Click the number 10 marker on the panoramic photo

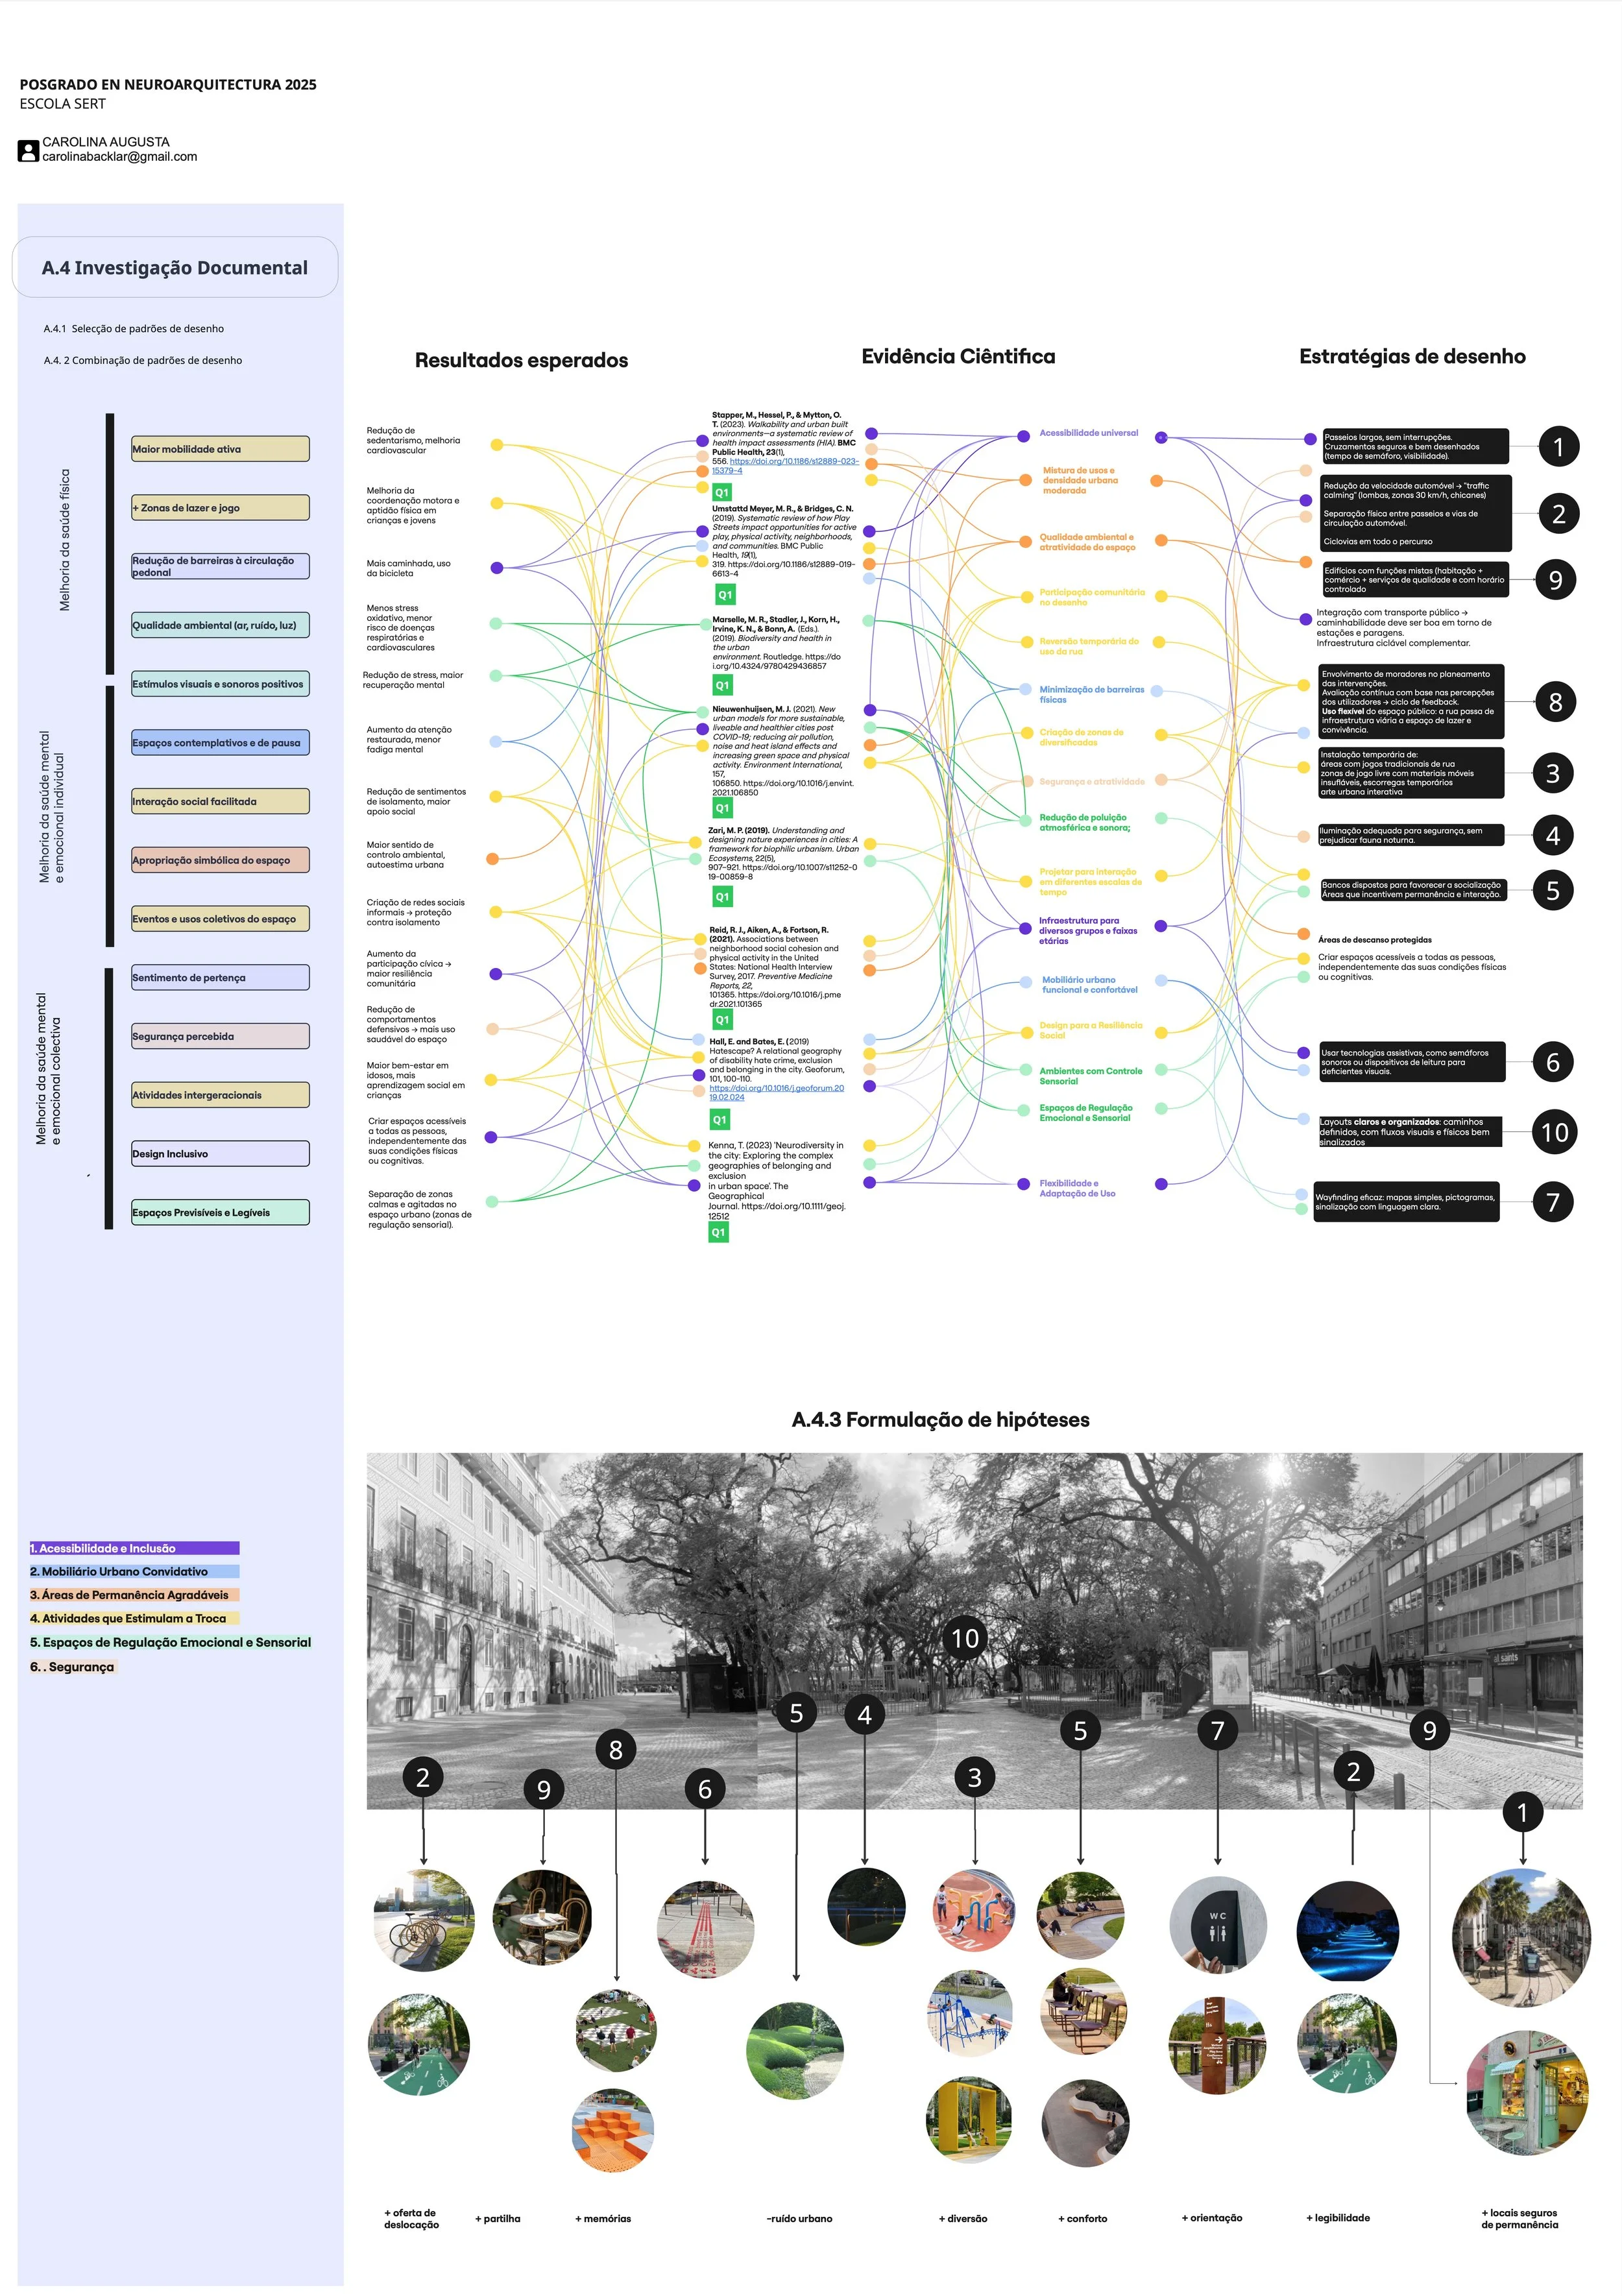[x=964, y=1638]
